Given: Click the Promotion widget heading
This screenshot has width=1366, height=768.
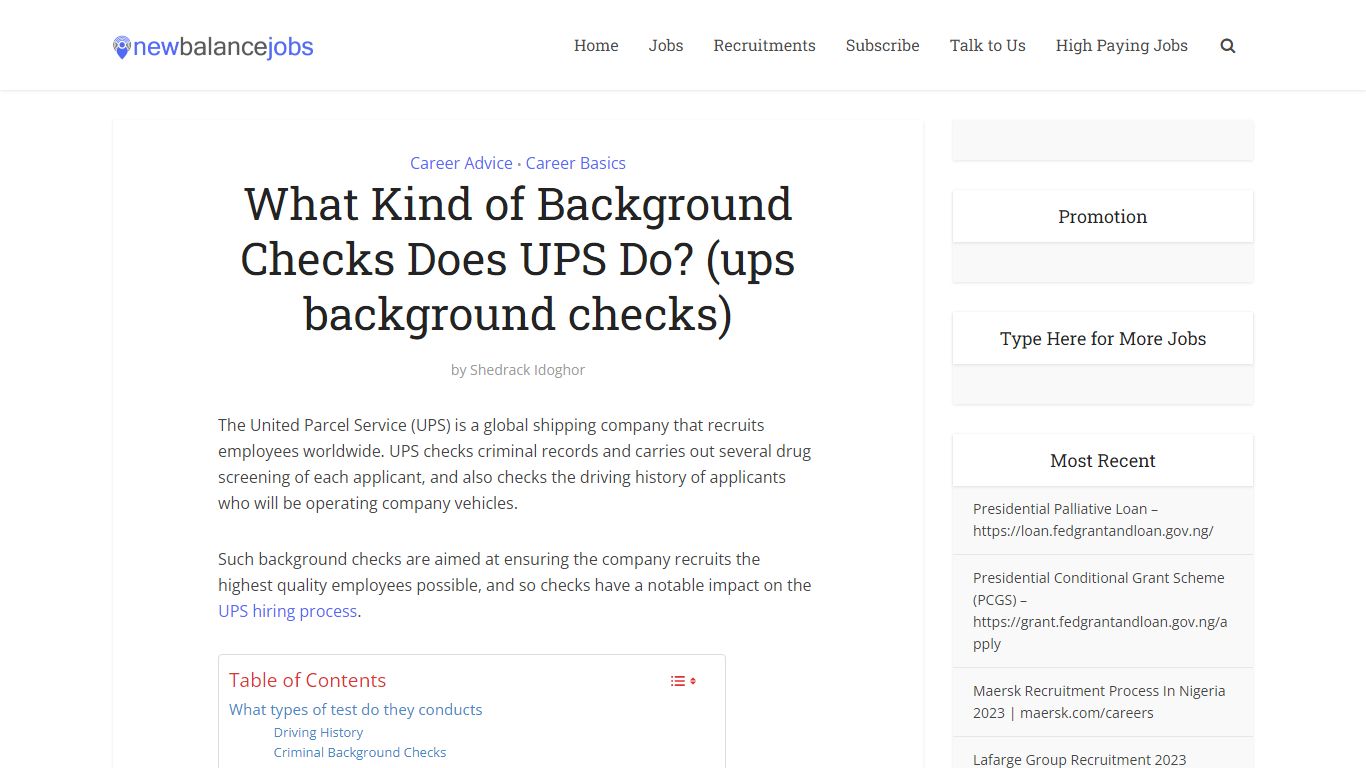Looking at the screenshot, I should [1102, 217].
